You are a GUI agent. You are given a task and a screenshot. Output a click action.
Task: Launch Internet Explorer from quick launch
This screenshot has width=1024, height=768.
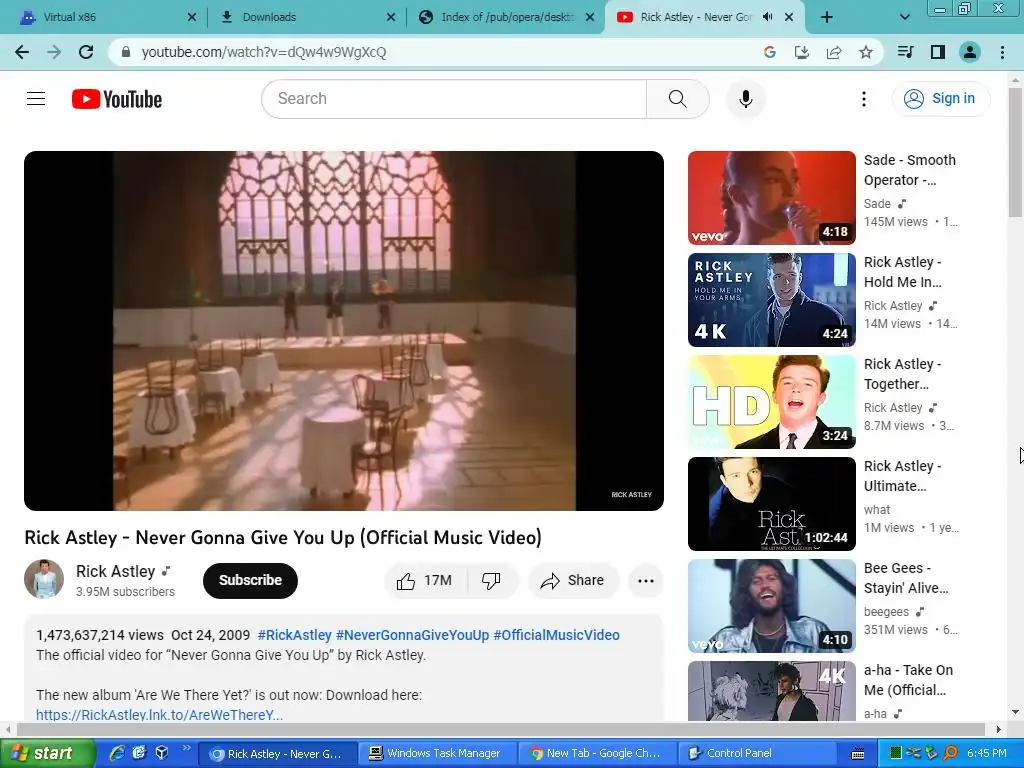click(x=117, y=753)
